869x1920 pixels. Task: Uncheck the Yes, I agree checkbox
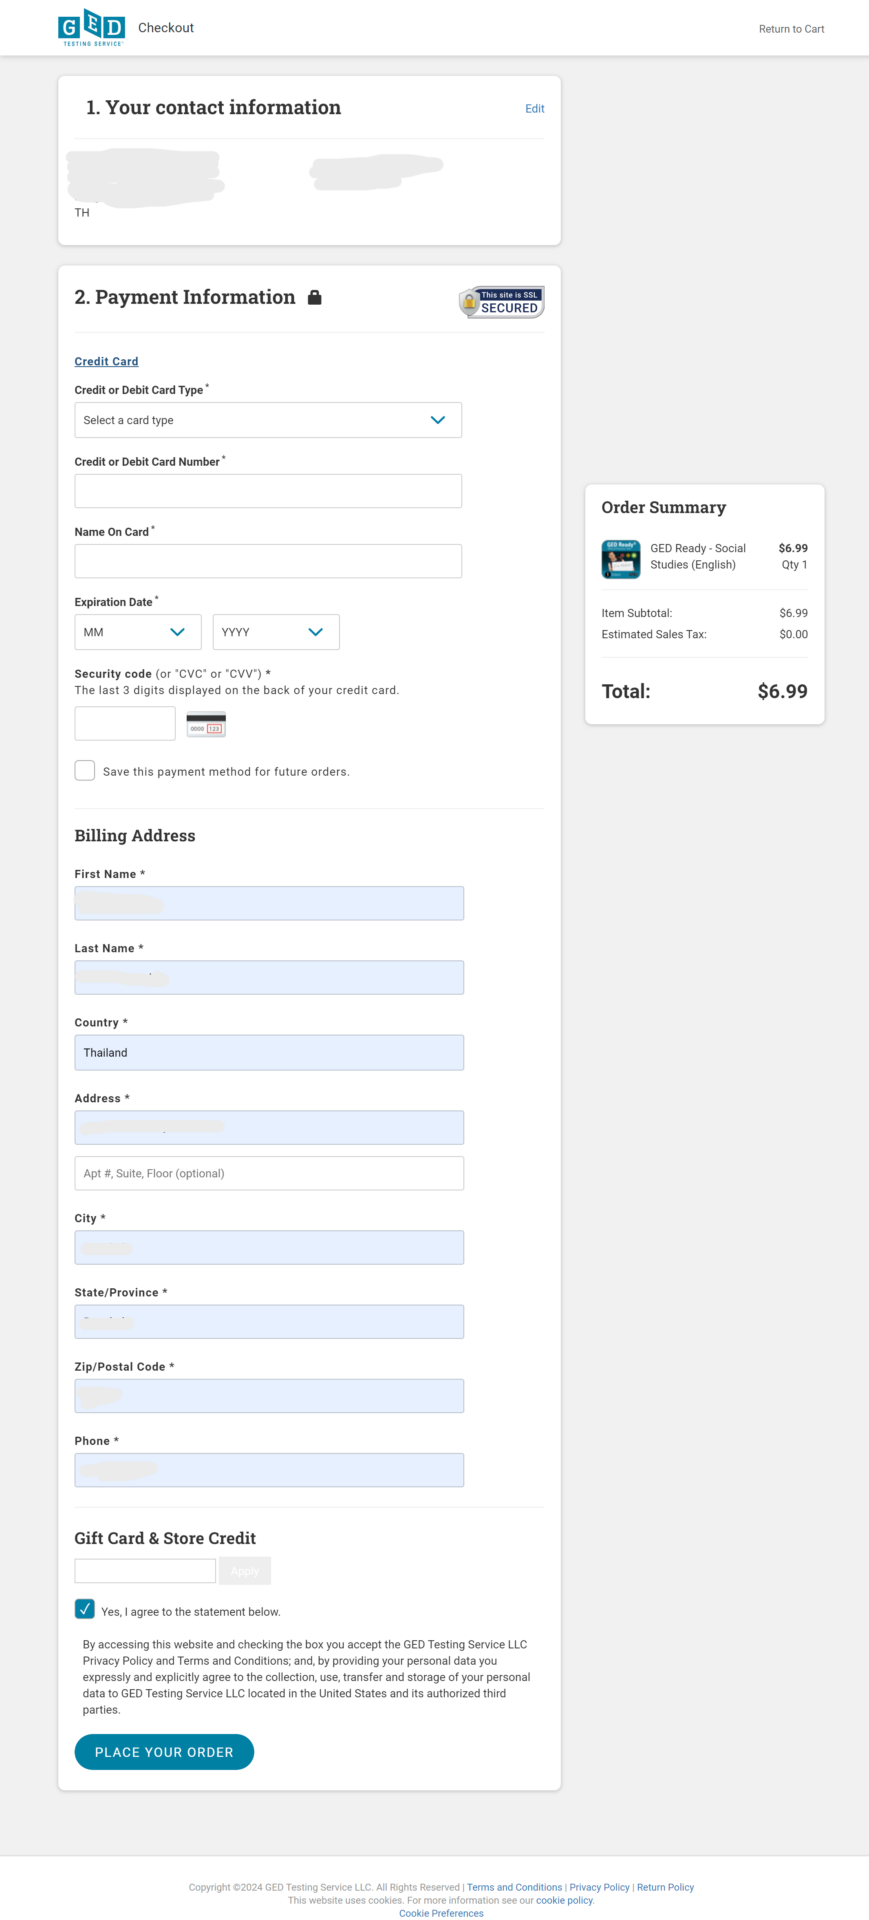pos(85,1609)
